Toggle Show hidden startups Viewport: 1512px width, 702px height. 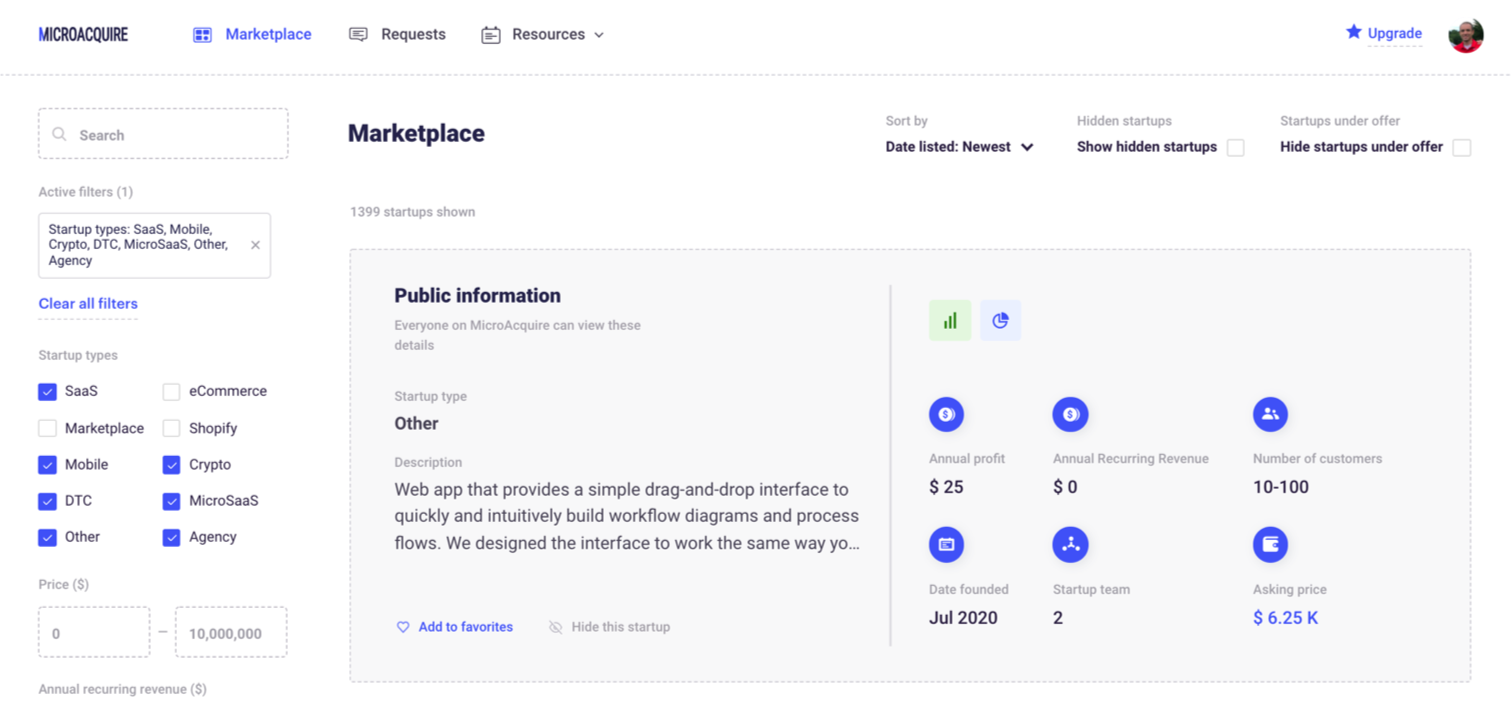[x=1236, y=146]
